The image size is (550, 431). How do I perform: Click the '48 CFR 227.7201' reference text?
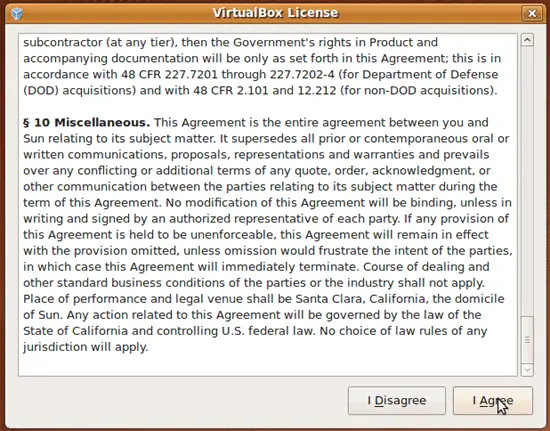[169, 74]
